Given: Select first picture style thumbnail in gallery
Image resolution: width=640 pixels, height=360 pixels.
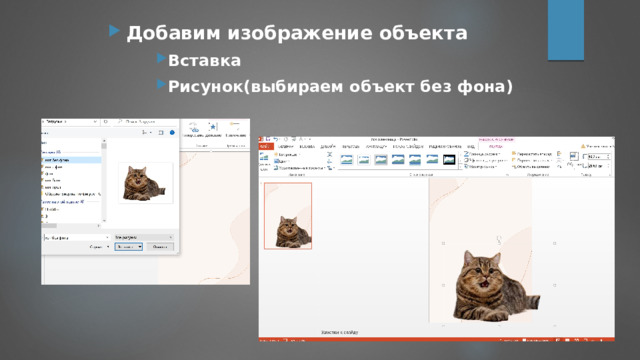Looking at the screenshot, I should click(347, 160).
